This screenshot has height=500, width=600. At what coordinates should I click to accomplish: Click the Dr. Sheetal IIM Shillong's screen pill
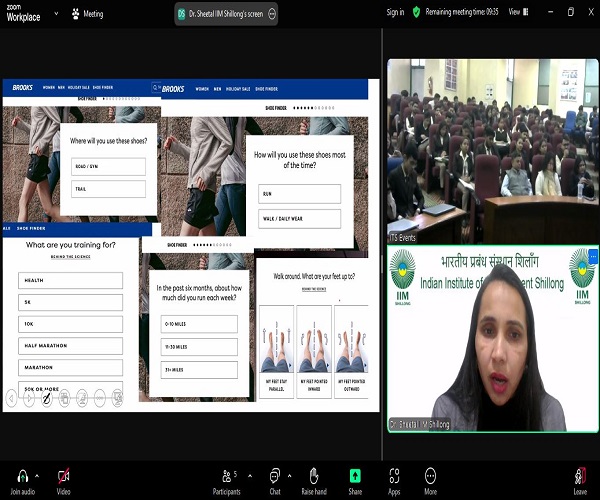pyautogui.click(x=226, y=14)
